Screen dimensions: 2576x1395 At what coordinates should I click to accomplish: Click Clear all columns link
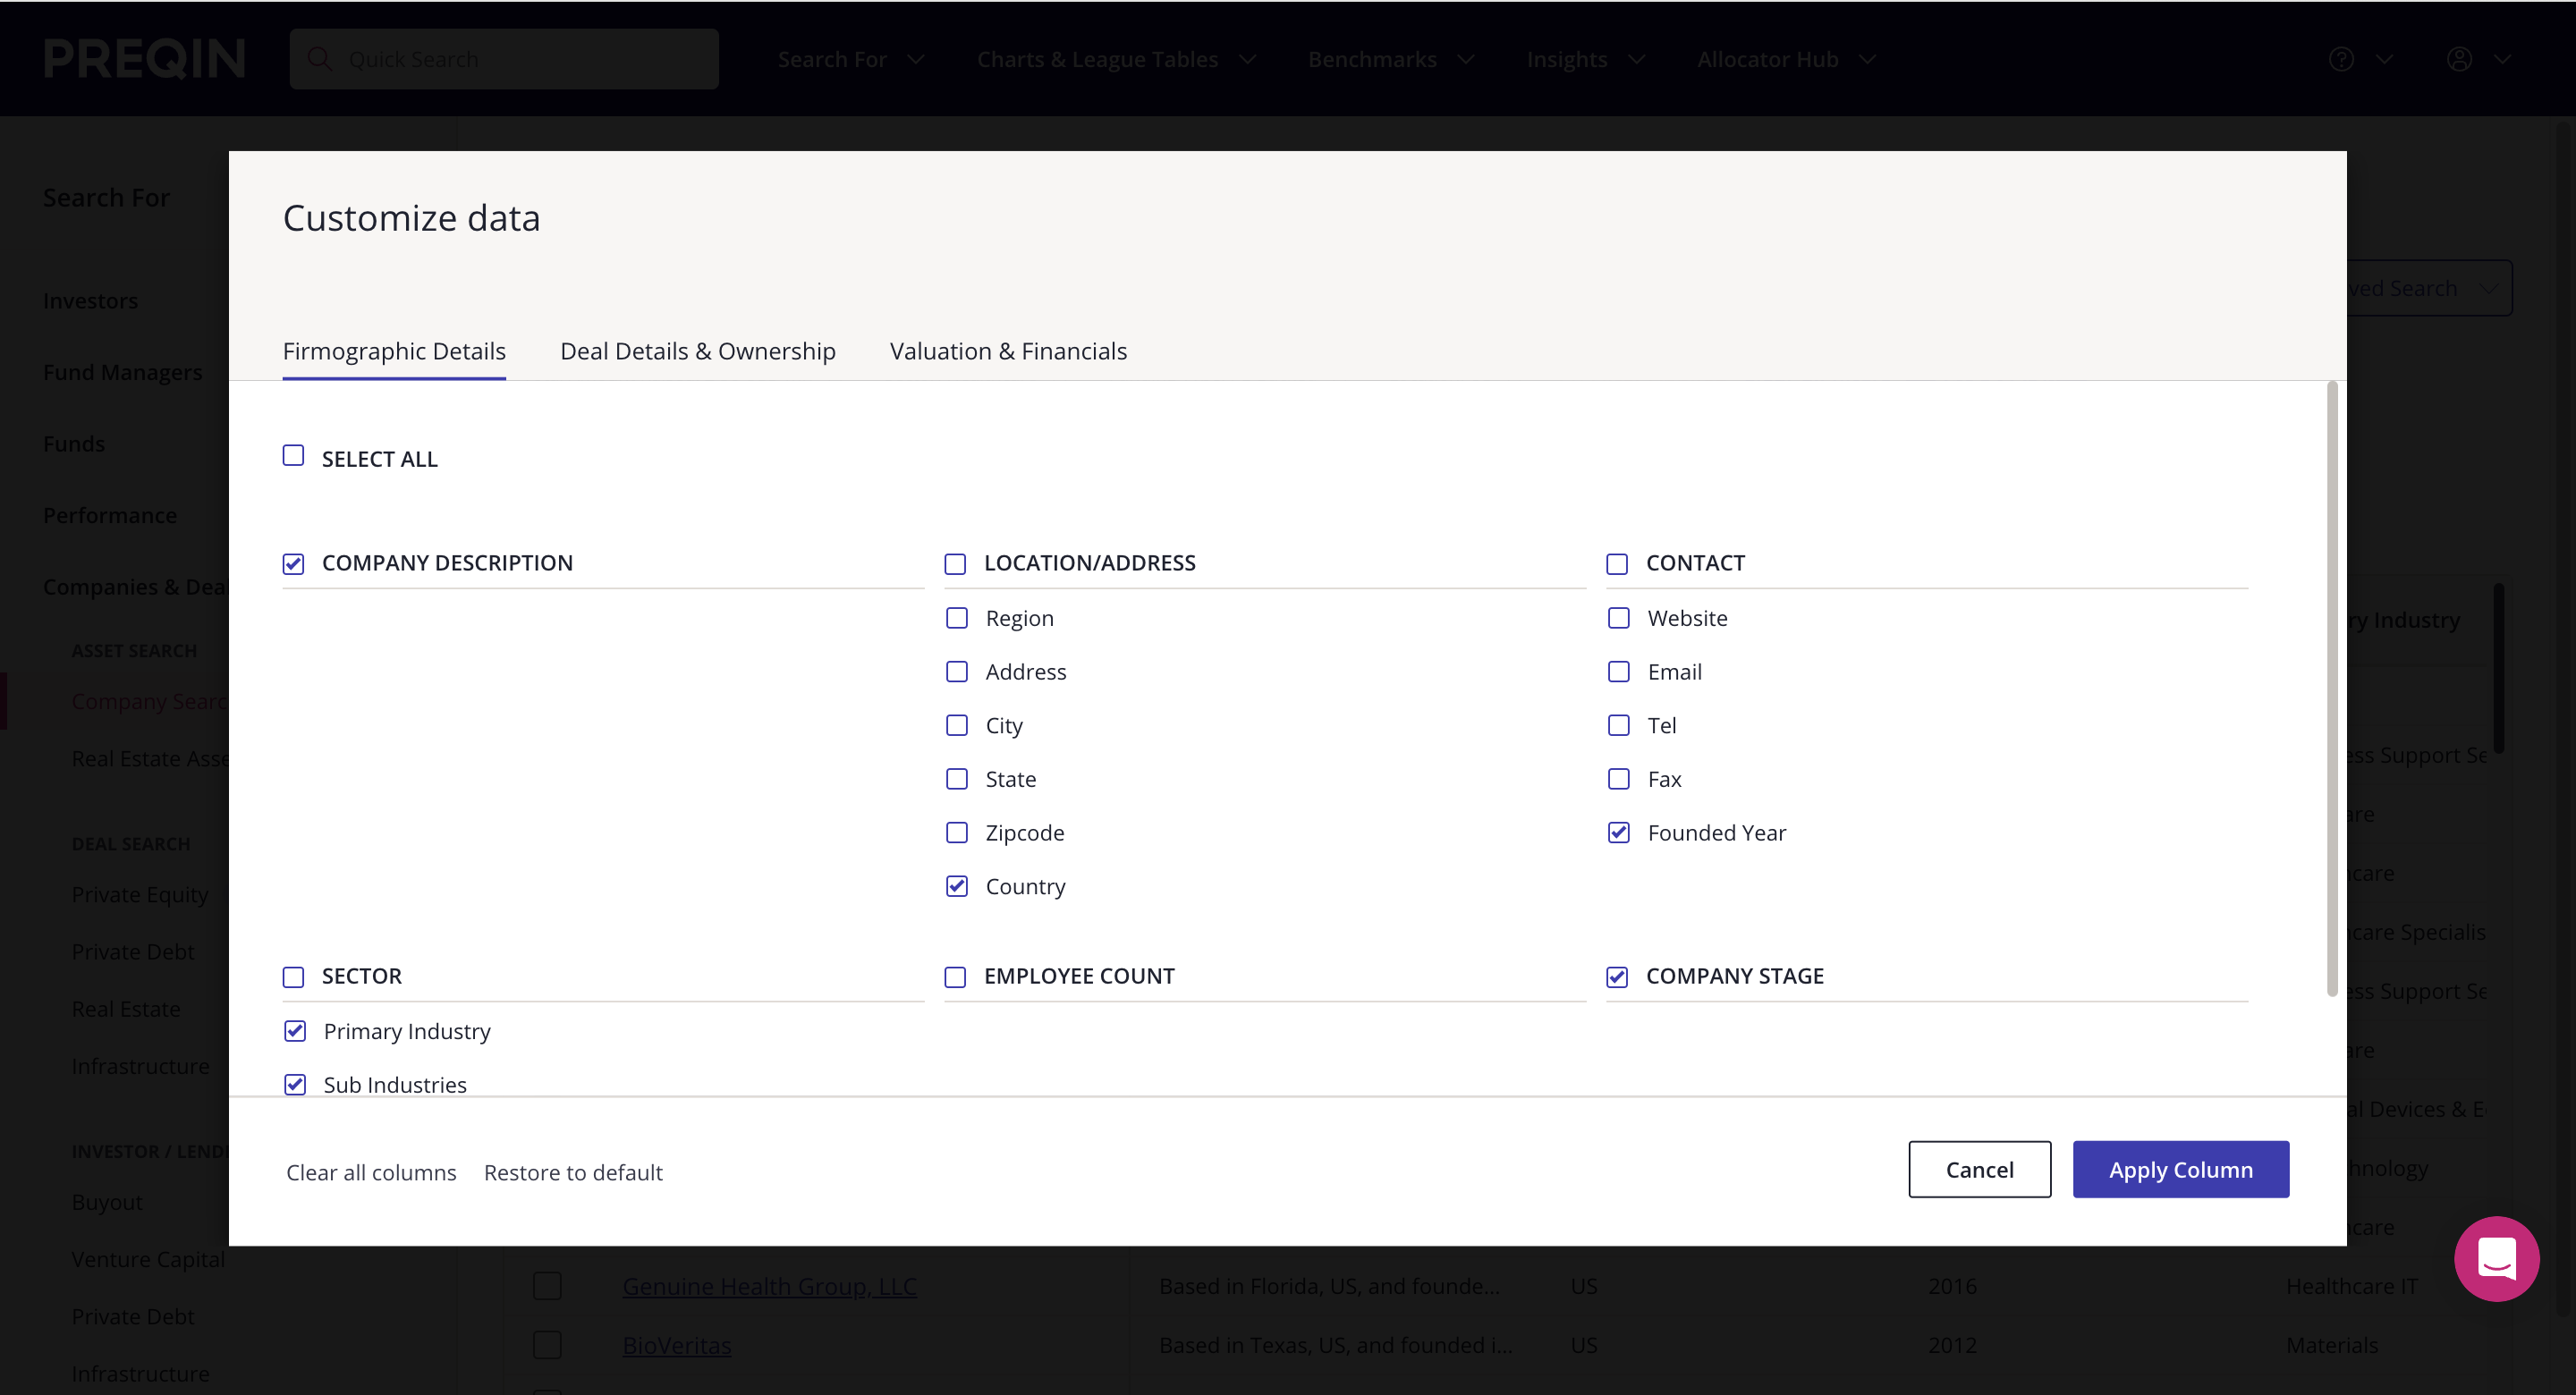(x=371, y=1172)
